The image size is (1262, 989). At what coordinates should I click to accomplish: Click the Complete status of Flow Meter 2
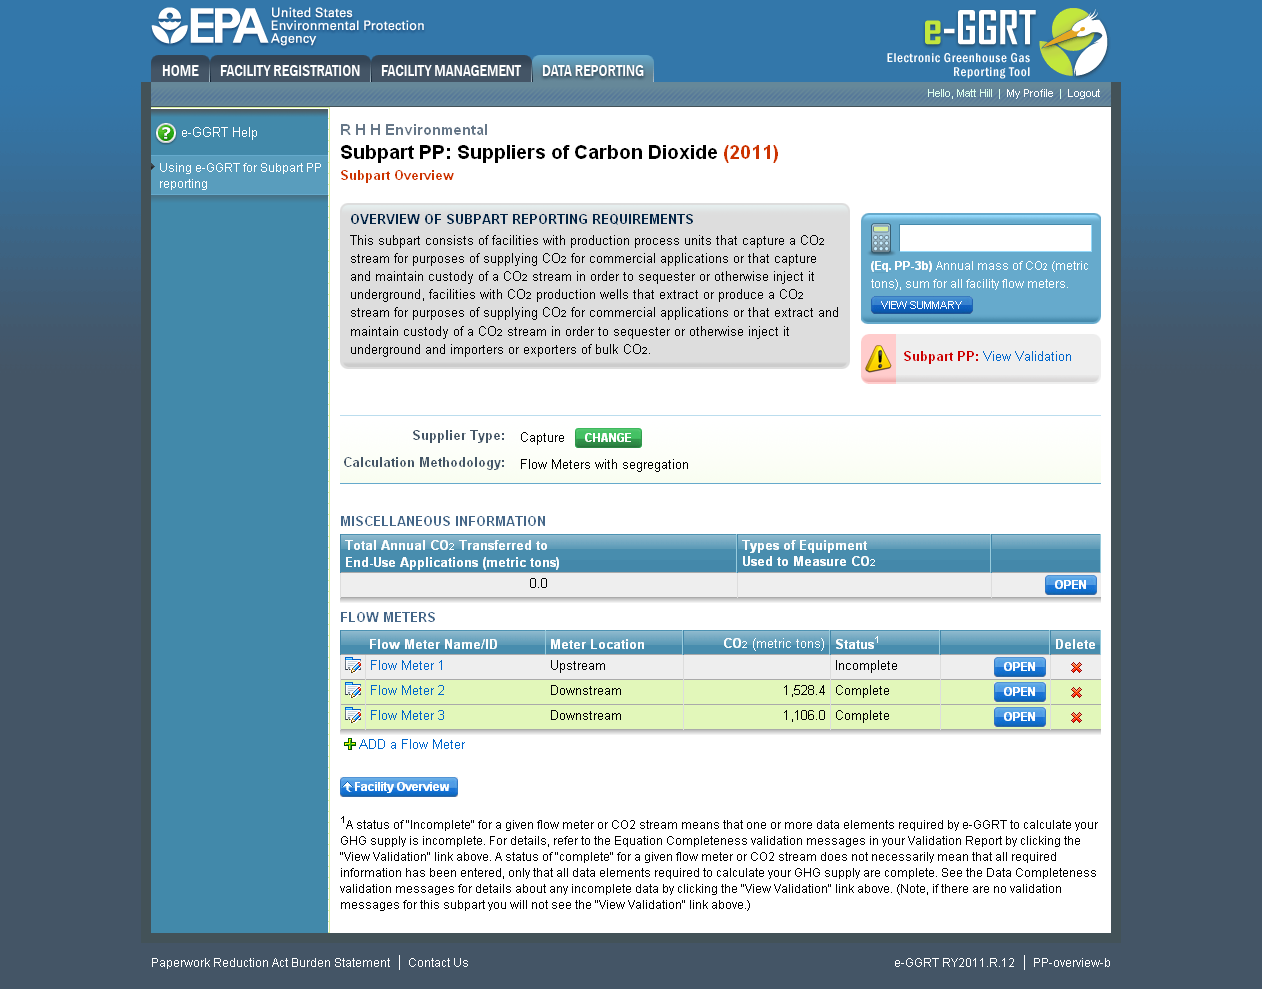862,691
